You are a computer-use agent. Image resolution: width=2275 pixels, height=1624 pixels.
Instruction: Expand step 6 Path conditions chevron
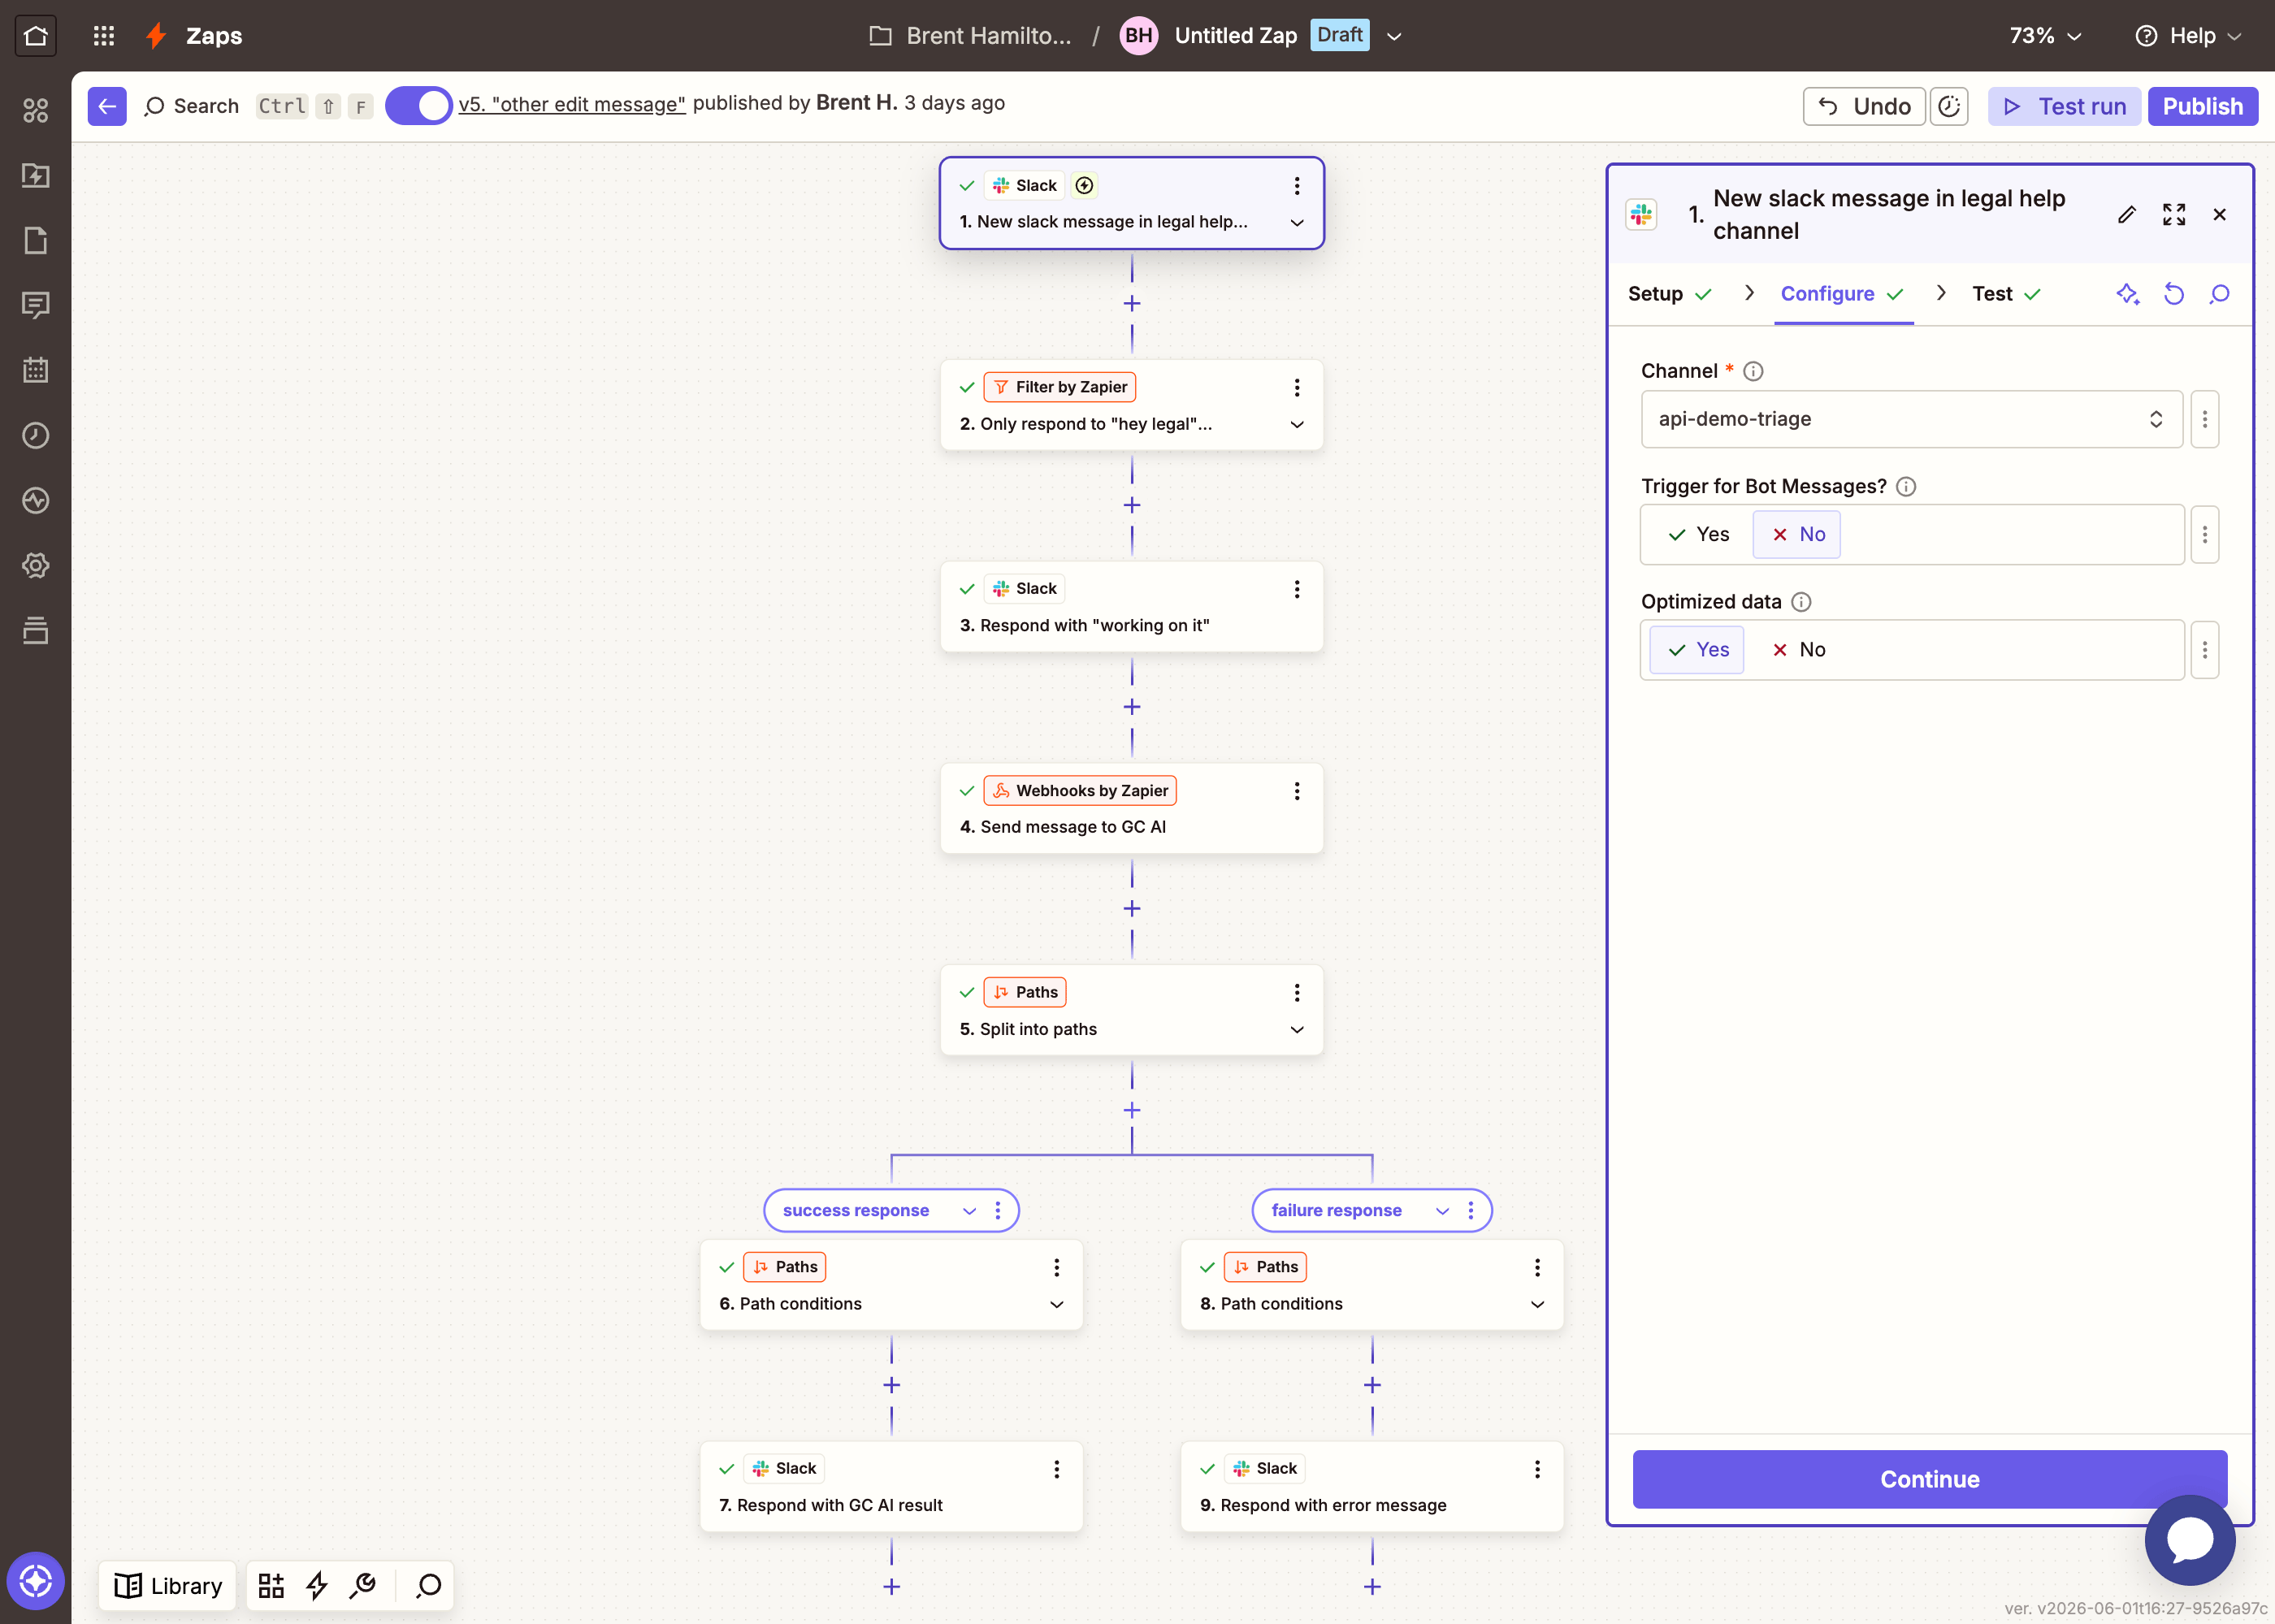tap(1057, 1304)
